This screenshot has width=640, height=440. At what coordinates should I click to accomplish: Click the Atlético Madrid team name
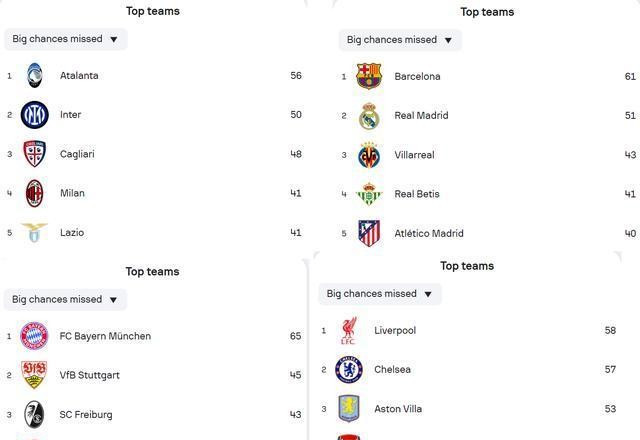click(429, 233)
